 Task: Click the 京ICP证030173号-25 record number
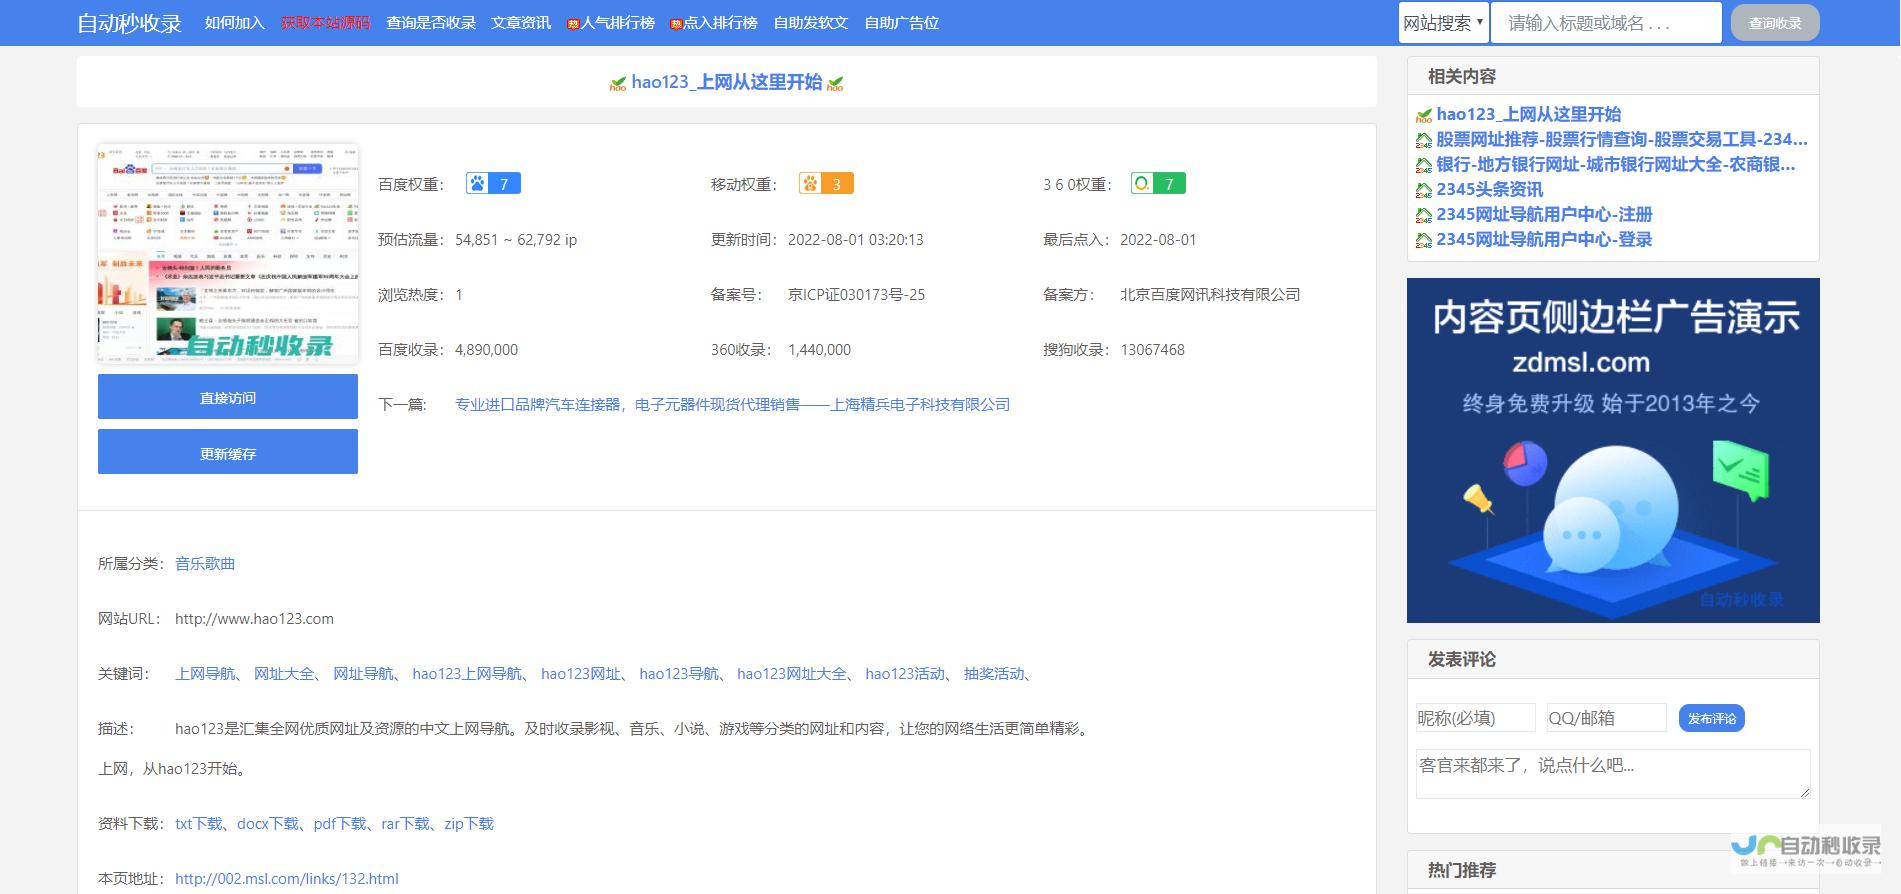point(856,295)
